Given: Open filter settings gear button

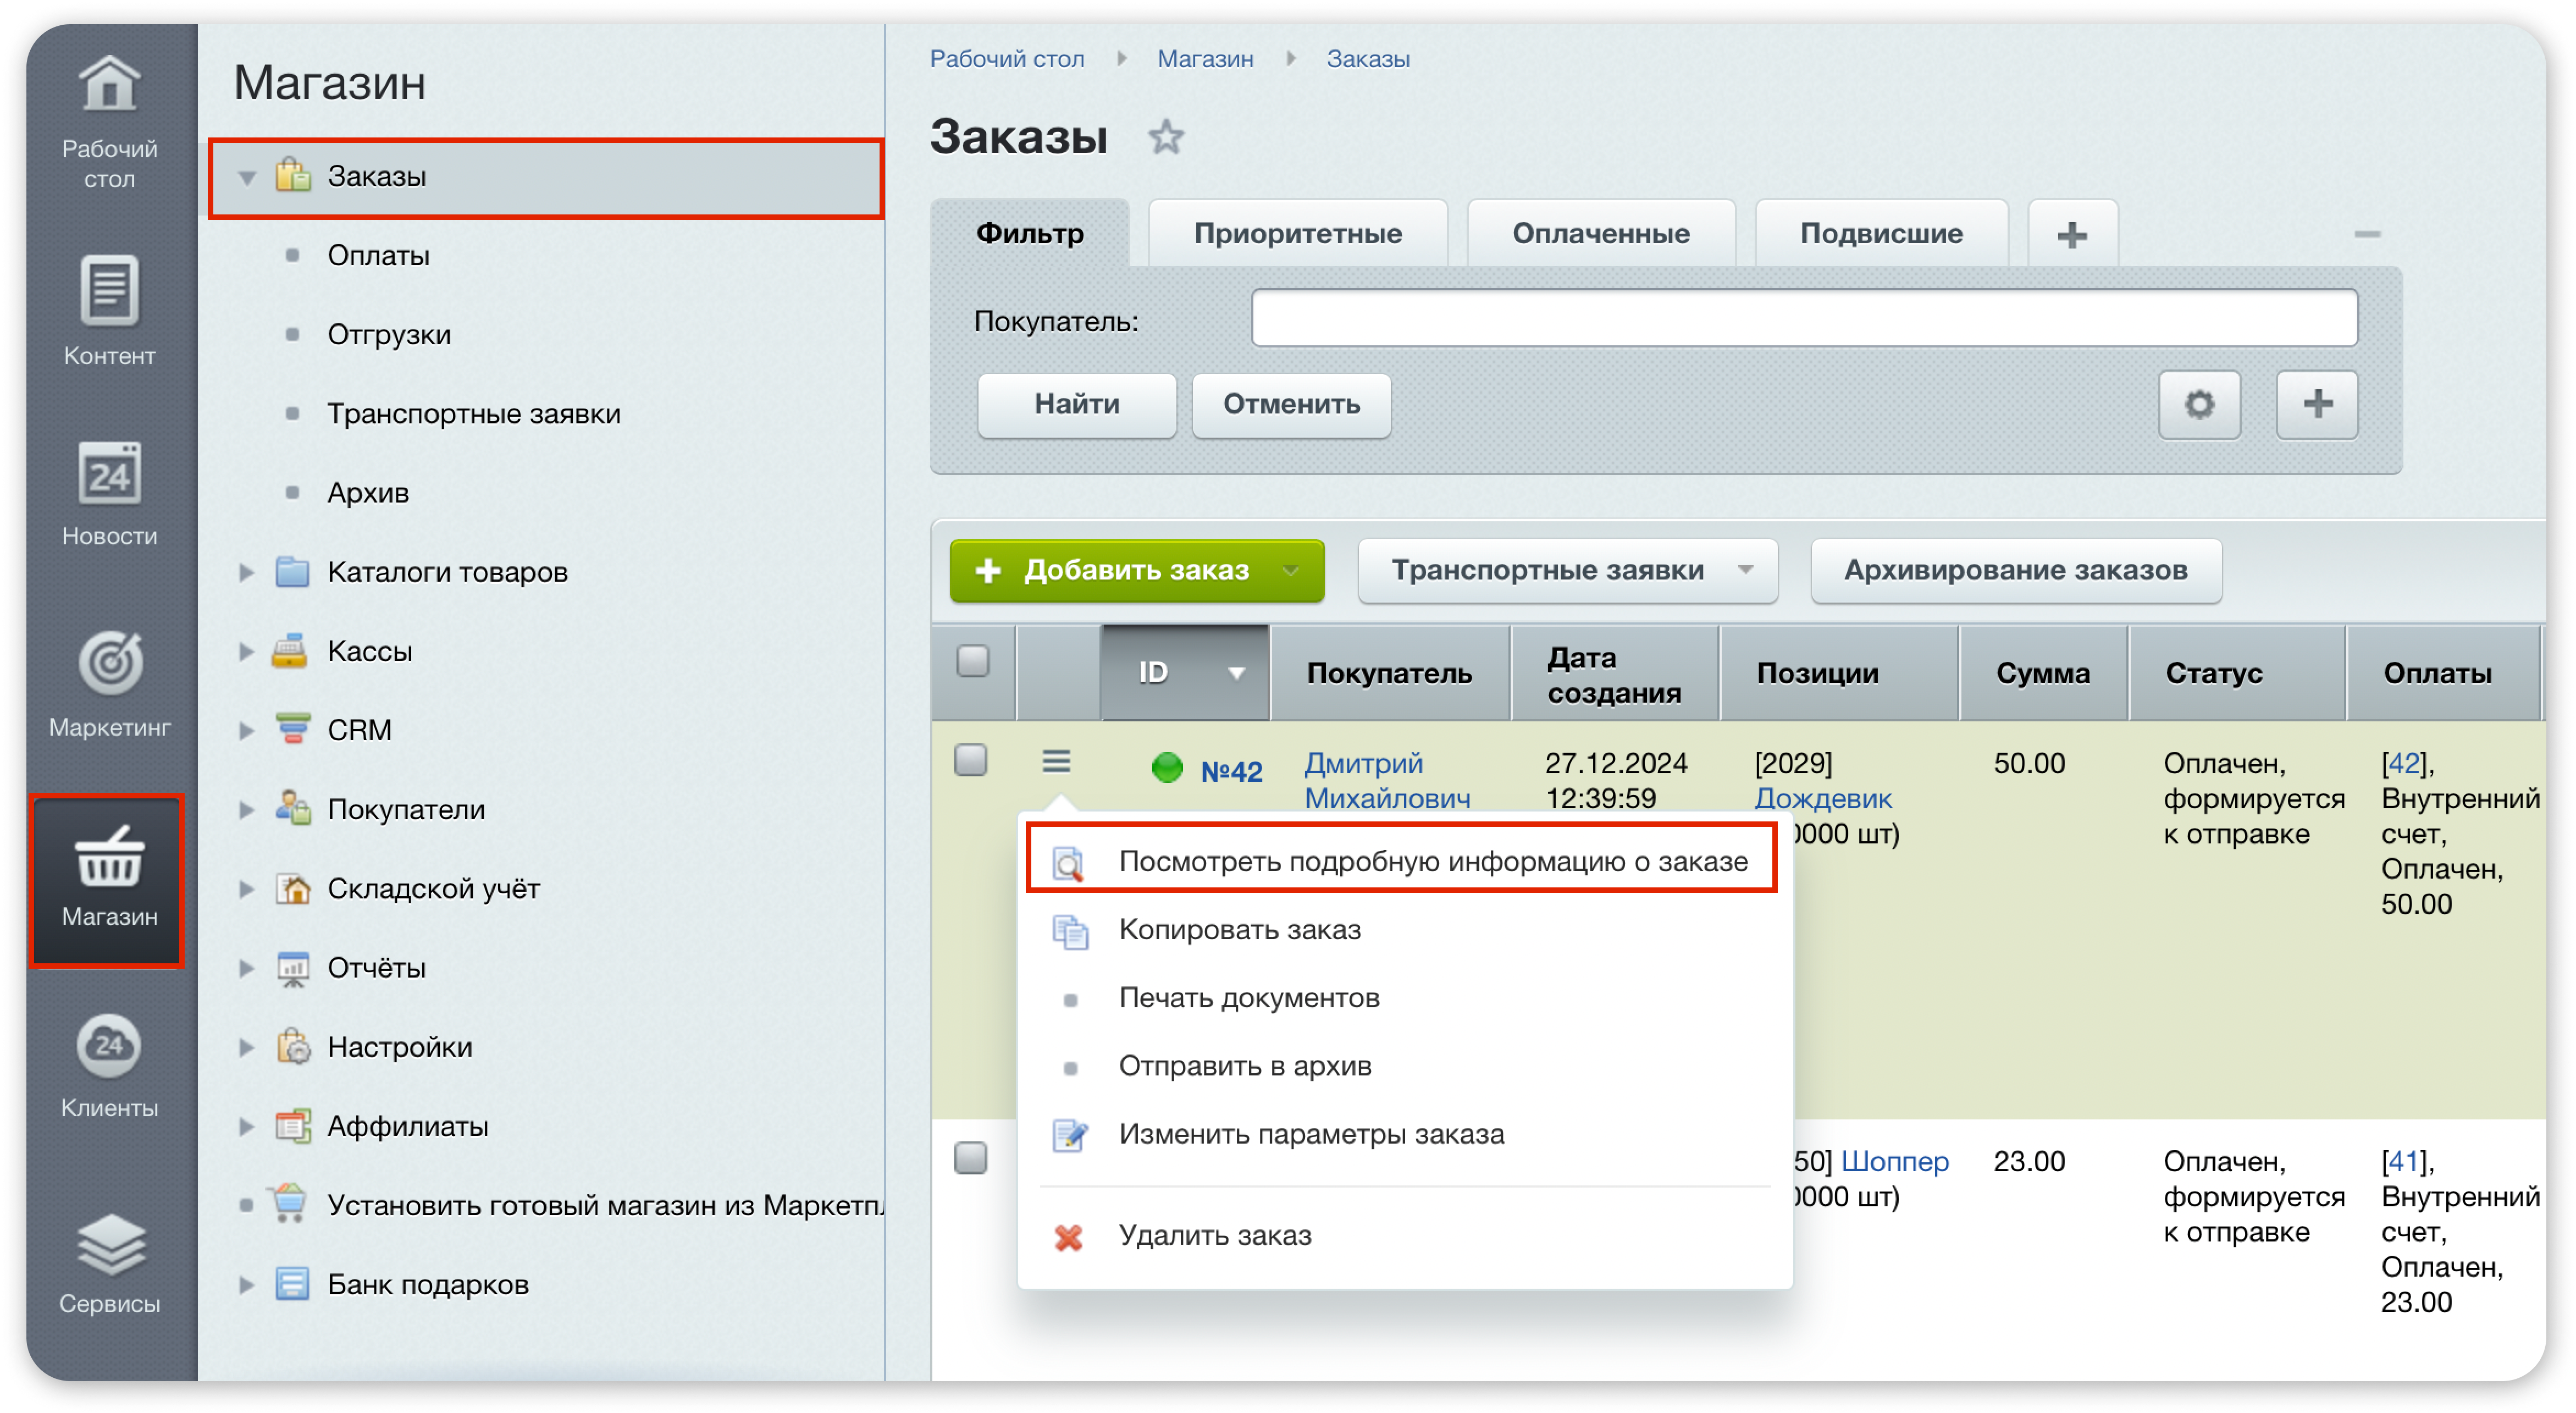Looking at the screenshot, I should tap(2198, 404).
